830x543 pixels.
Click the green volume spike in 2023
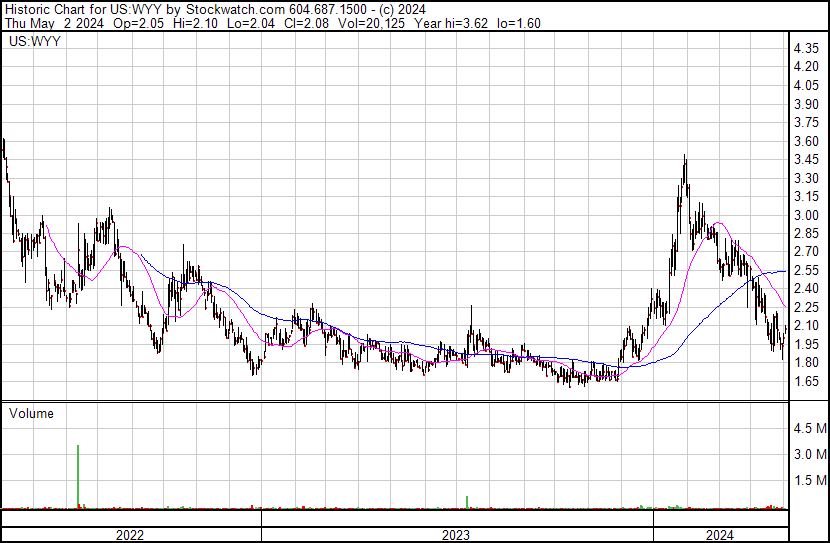click(x=467, y=501)
